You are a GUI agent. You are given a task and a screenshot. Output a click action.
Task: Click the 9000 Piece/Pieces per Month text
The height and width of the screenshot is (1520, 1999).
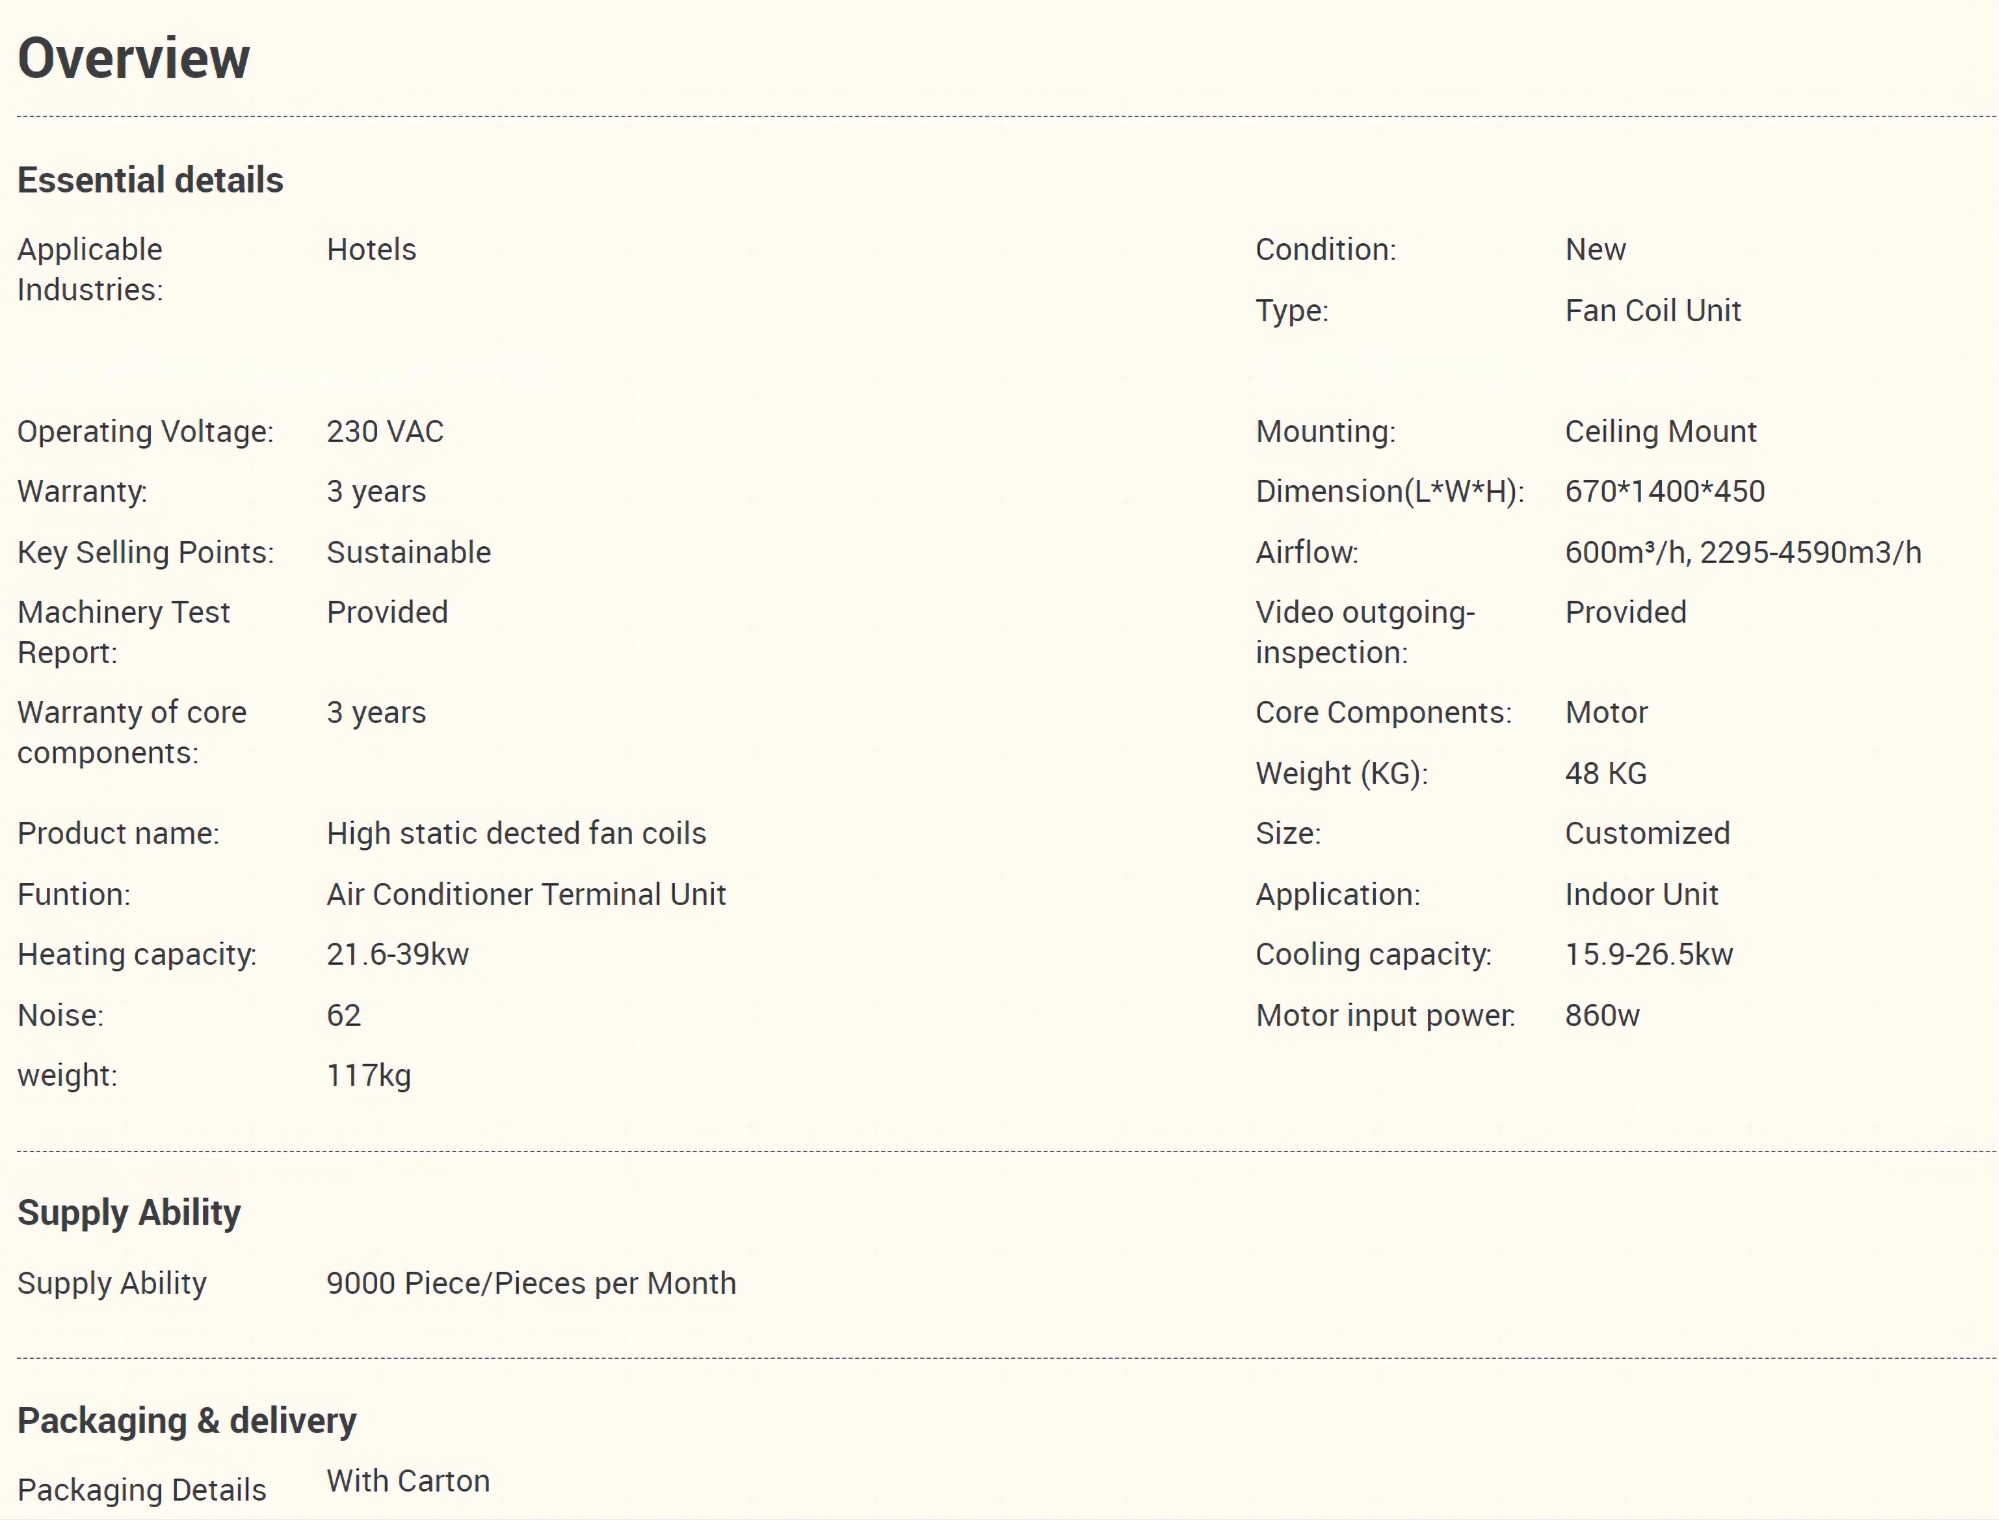(x=531, y=1283)
